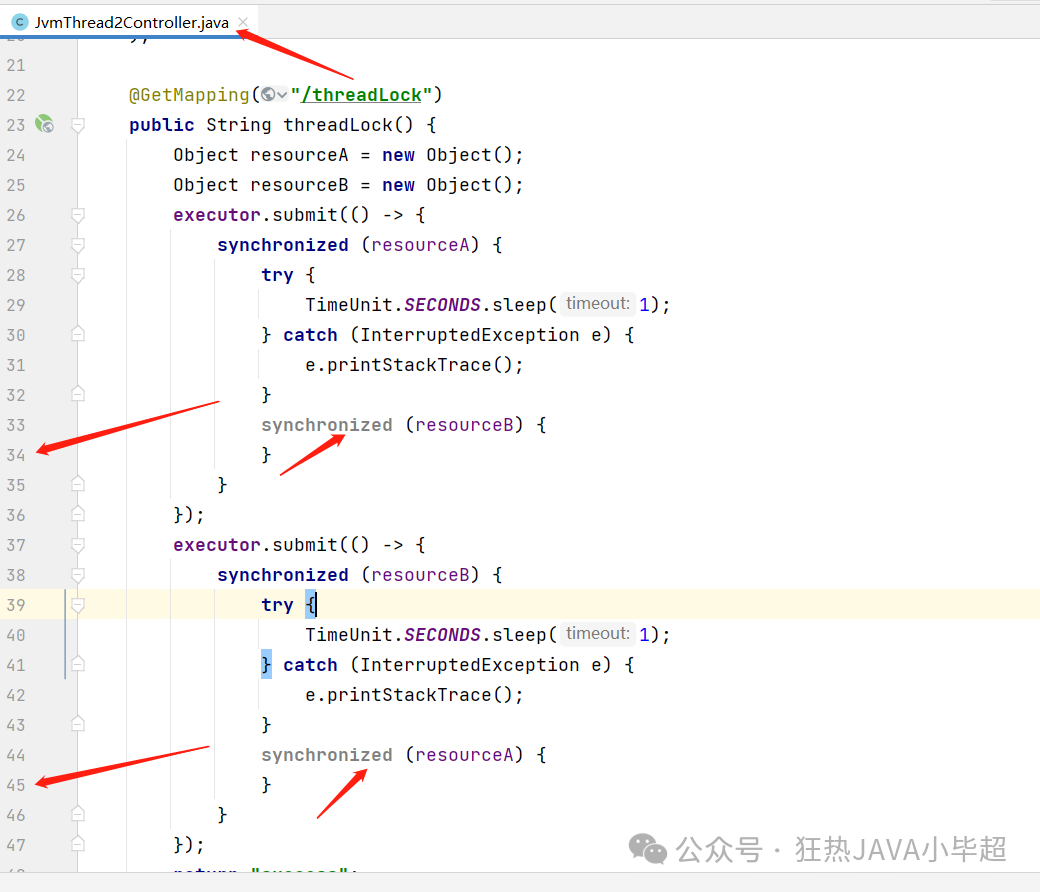Click line number 24 in the gutter
This screenshot has width=1040, height=892.
click(16, 155)
